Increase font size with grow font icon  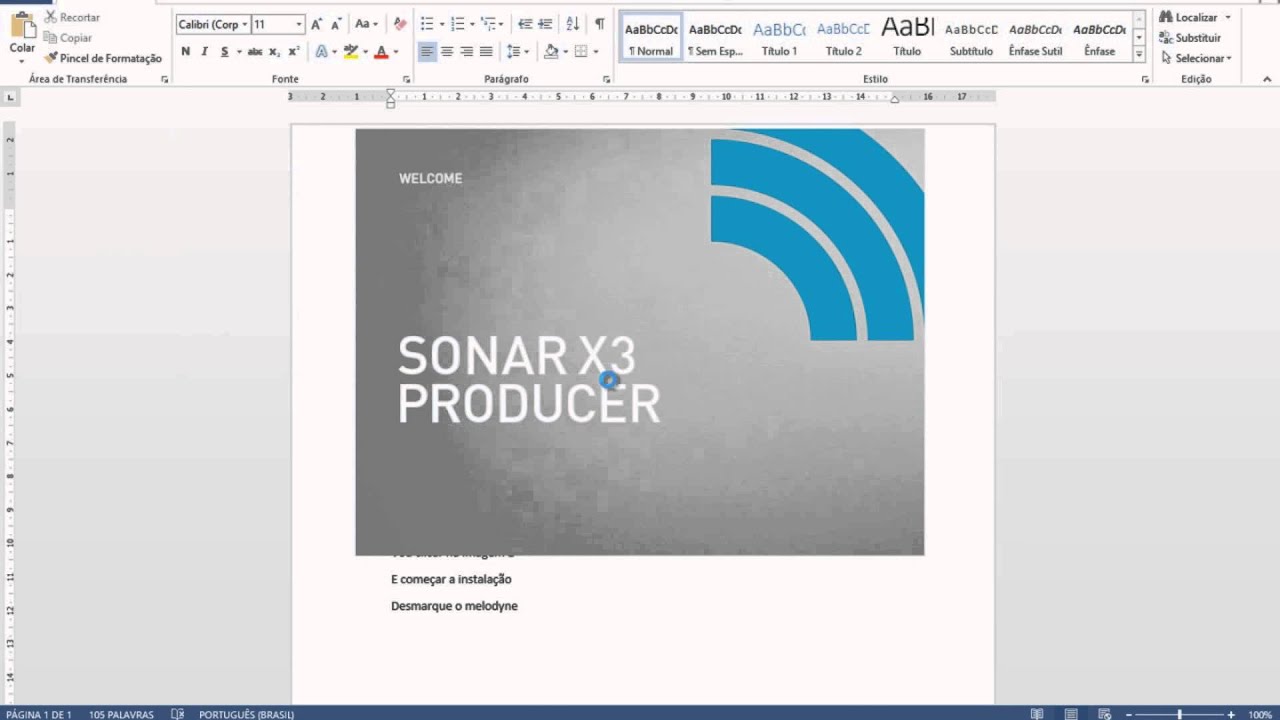click(317, 24)
